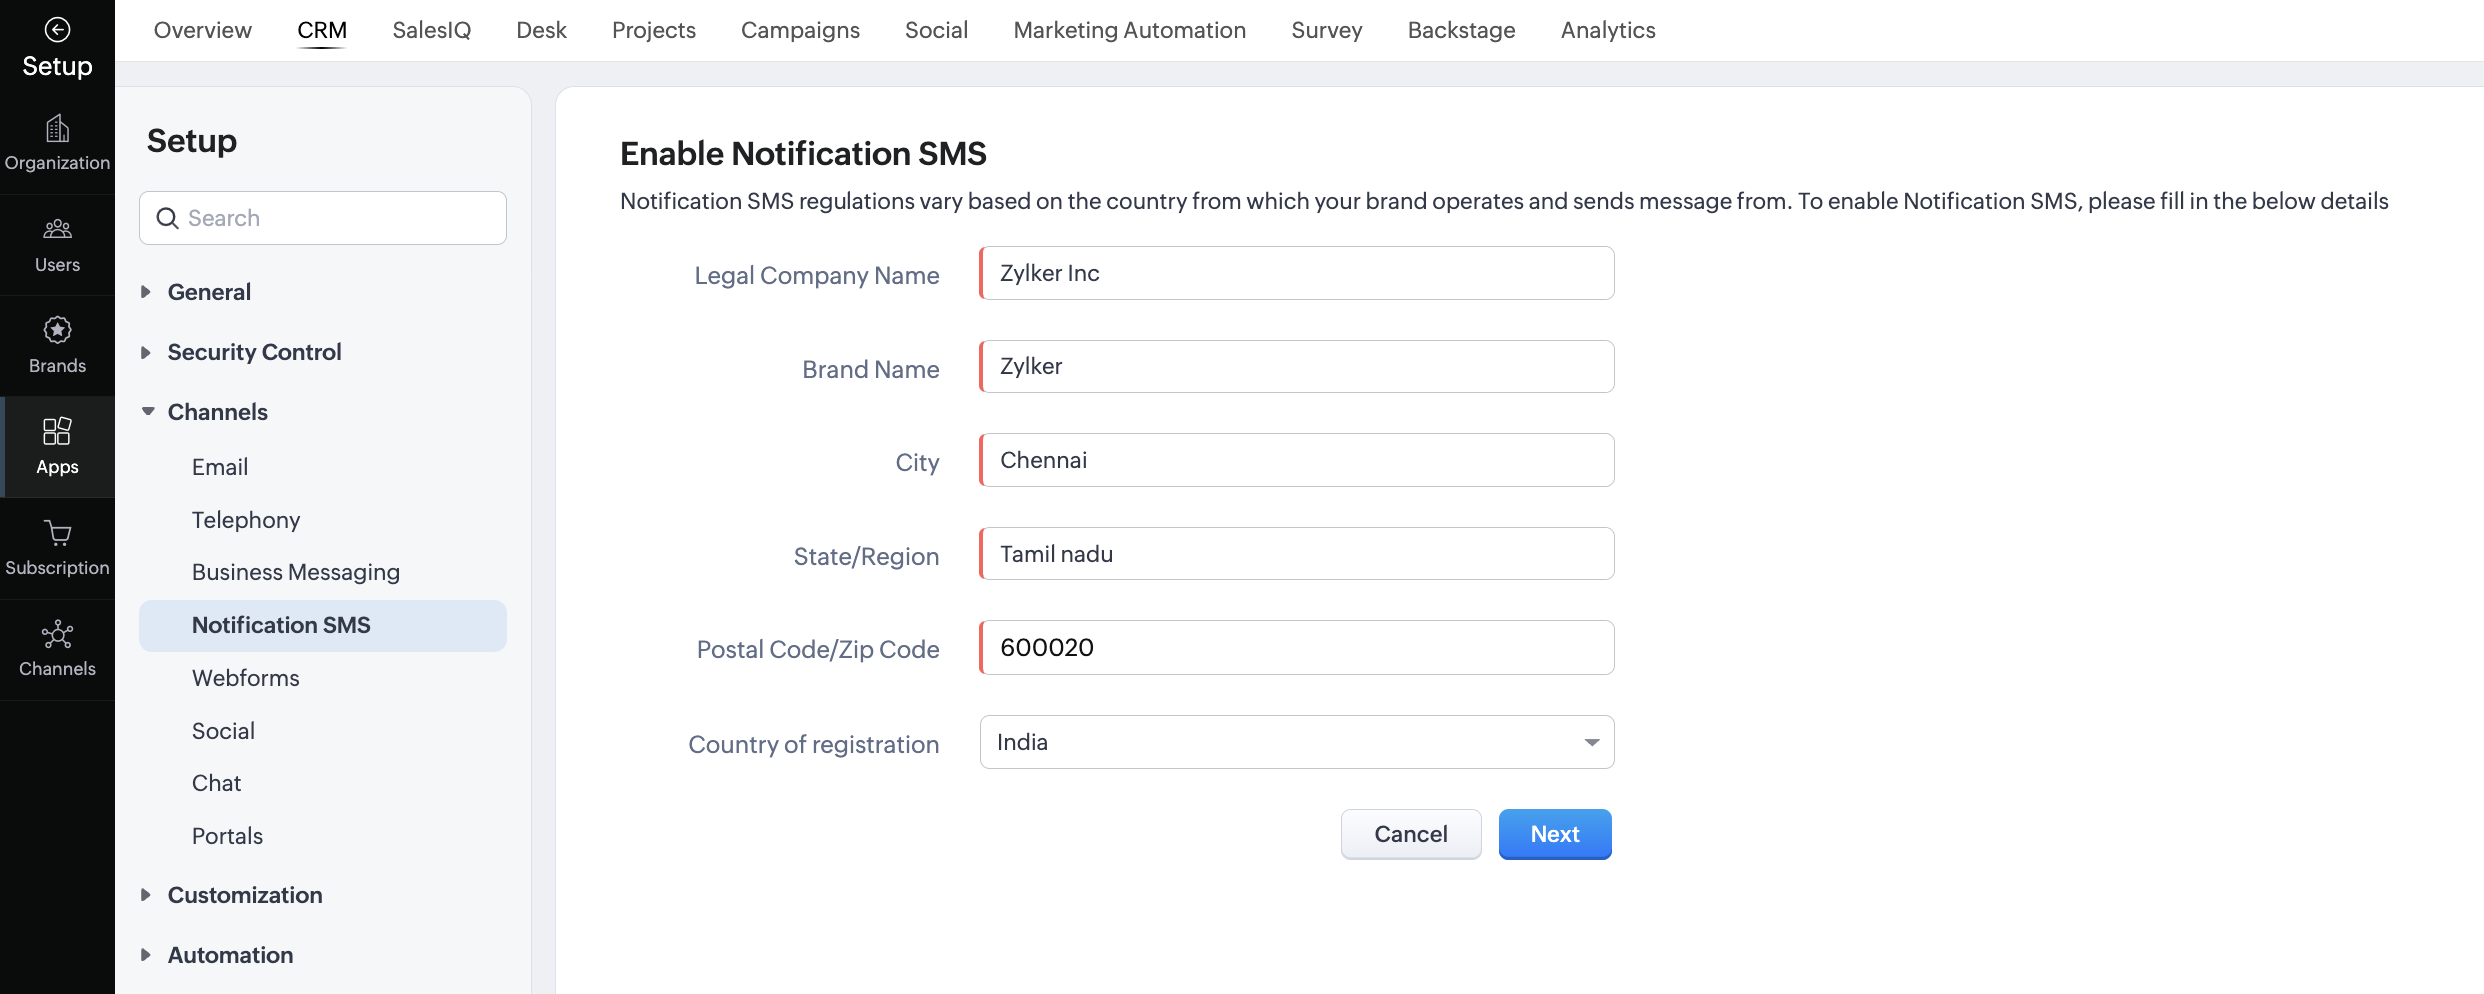The image size is (2484, 994).
Task: Click the Next button
Action: (x=1554, y=834)
